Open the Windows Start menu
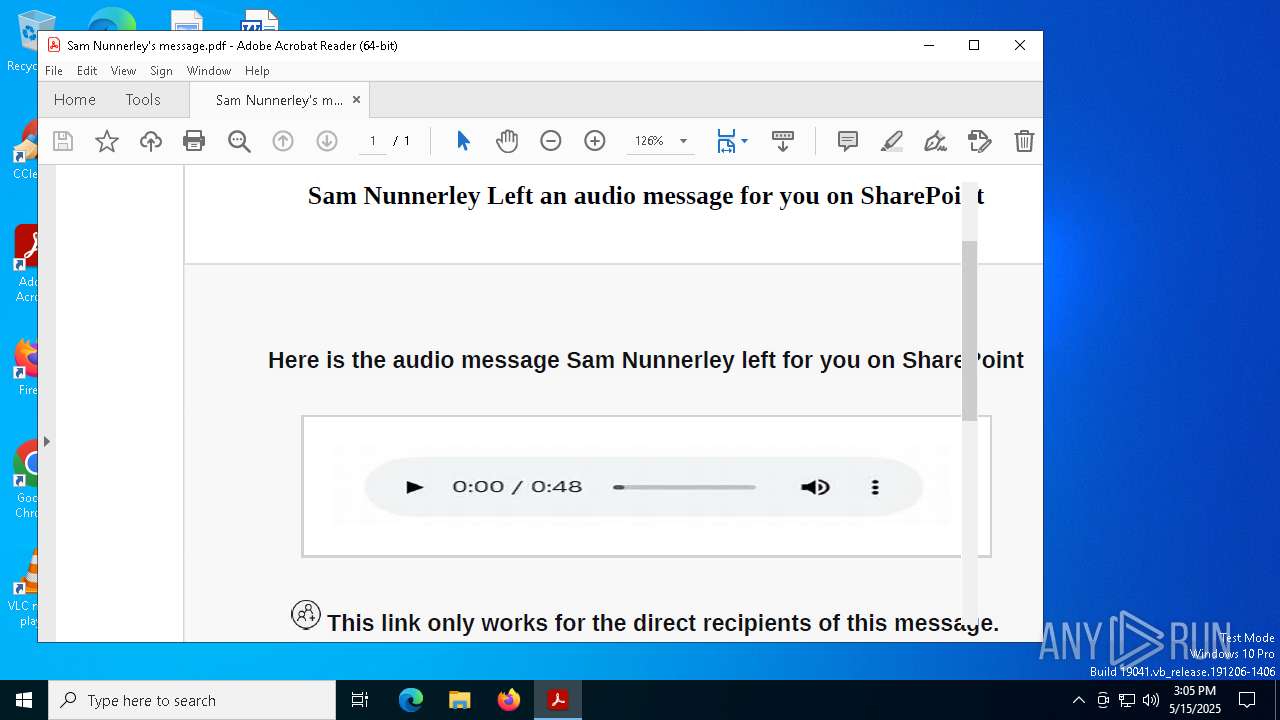 24,700
